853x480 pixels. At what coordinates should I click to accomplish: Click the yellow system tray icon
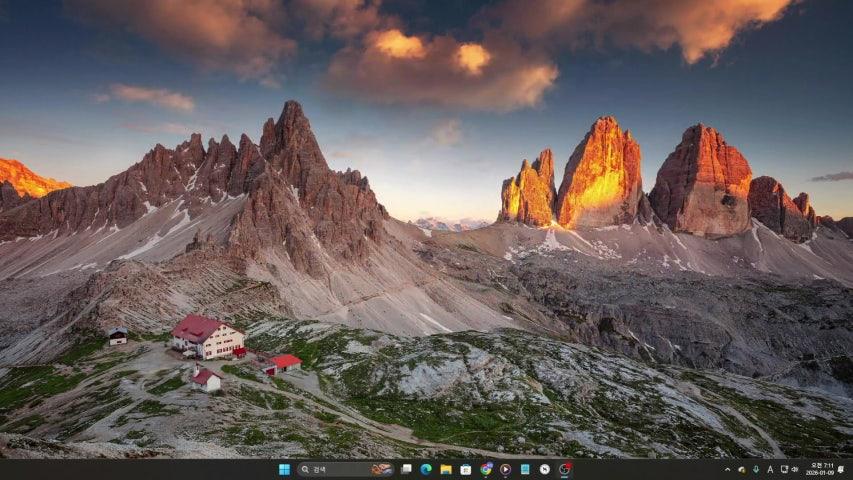tap(742, 469)
